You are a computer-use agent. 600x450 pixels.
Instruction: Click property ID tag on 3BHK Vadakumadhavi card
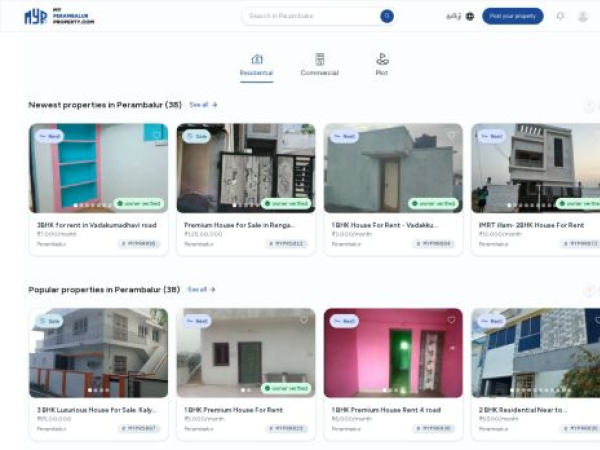coord(139,243)
